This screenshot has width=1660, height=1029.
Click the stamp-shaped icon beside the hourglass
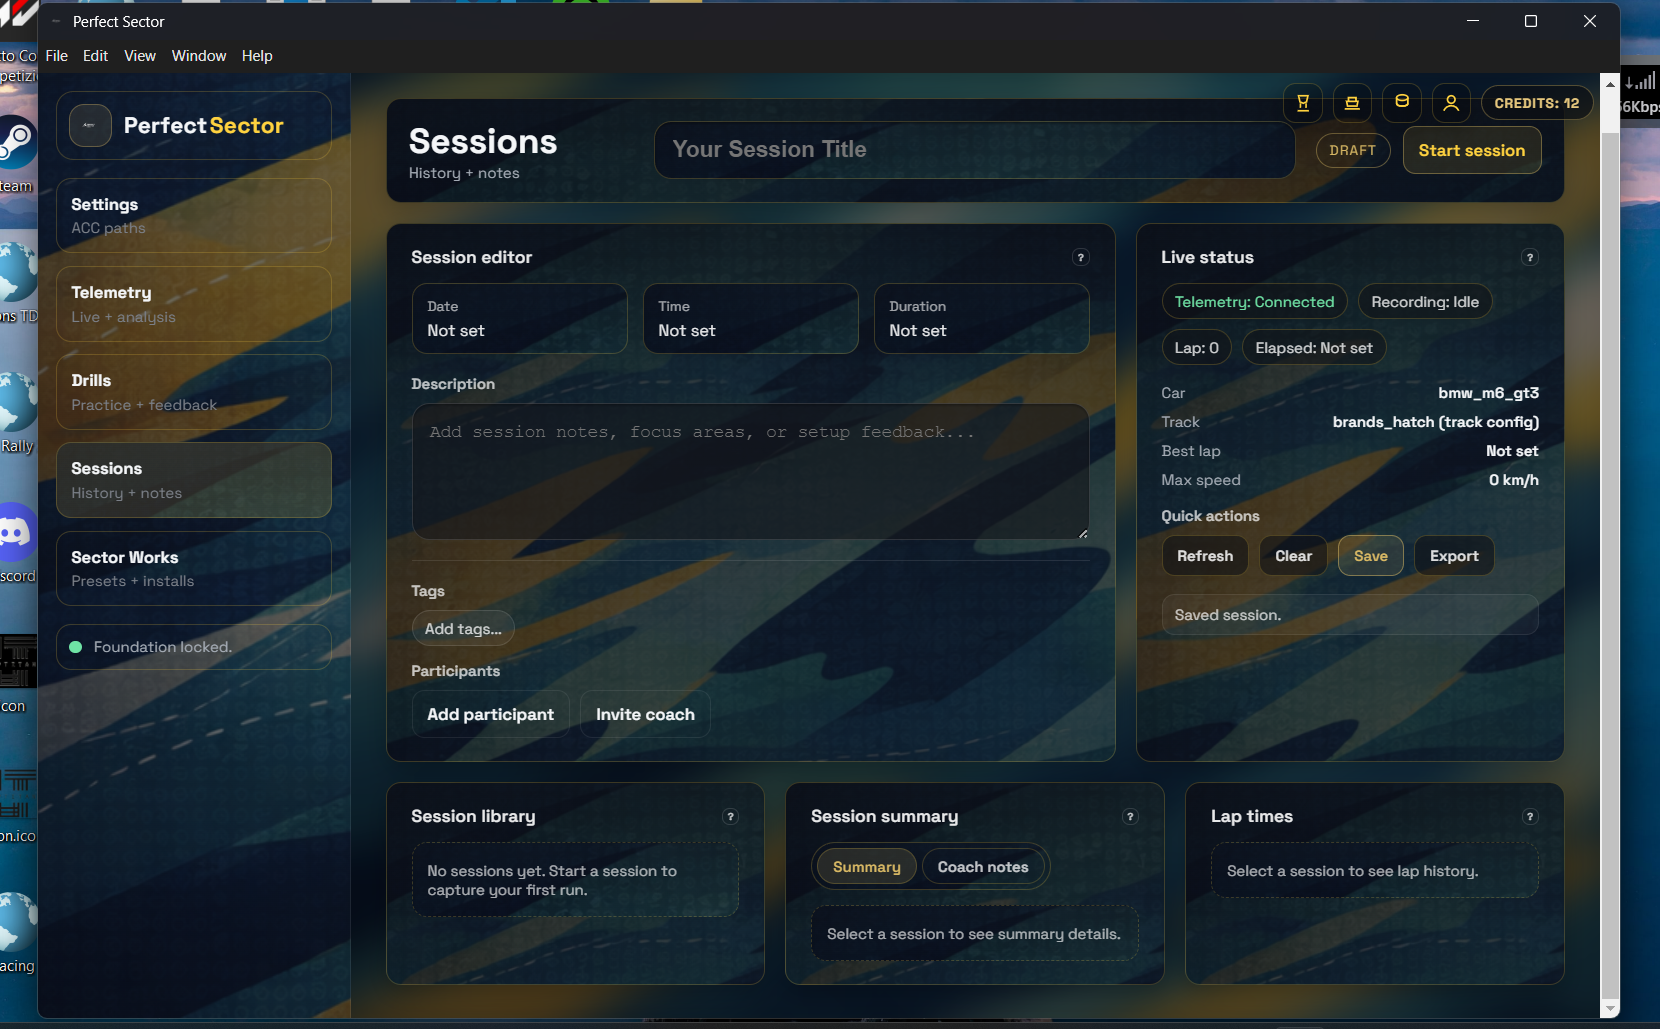click(1352, 103)
